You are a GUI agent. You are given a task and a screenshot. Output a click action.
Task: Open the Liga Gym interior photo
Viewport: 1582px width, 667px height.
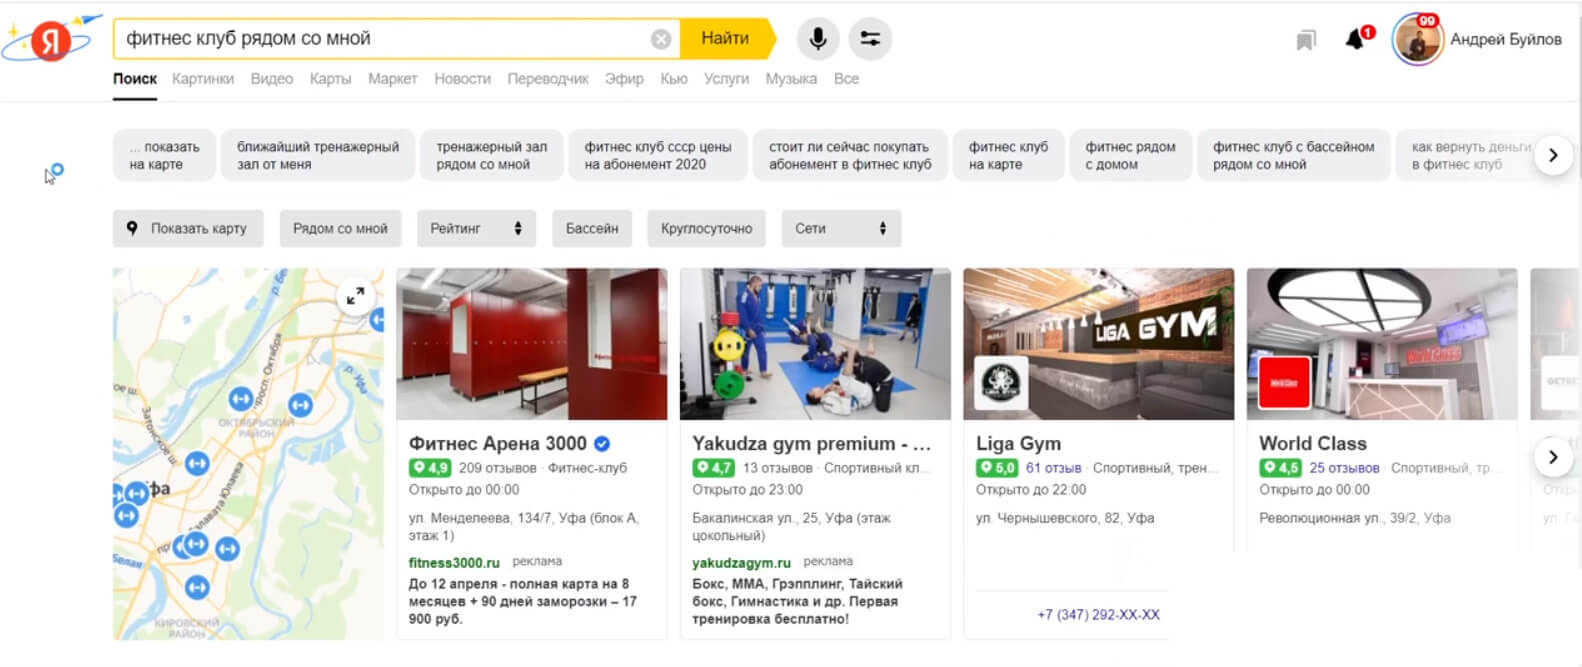pyautogui.click(x=1099, y=344)
